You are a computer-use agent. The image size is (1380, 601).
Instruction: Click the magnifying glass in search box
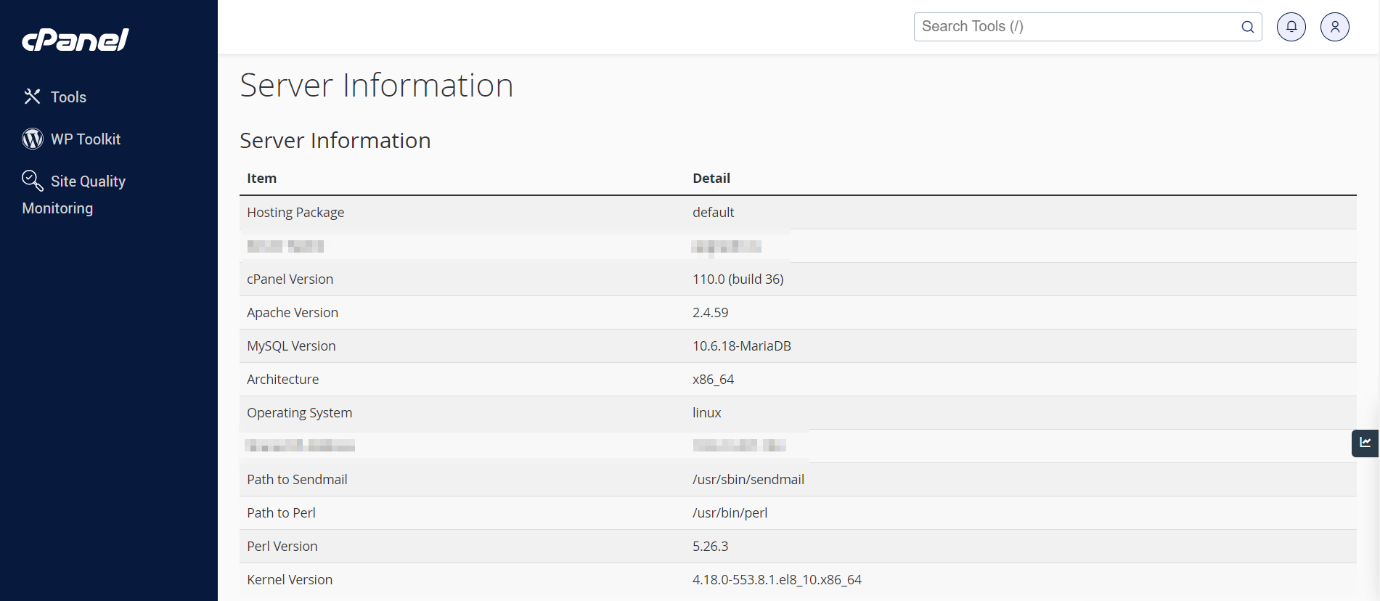coord(1247,27)
